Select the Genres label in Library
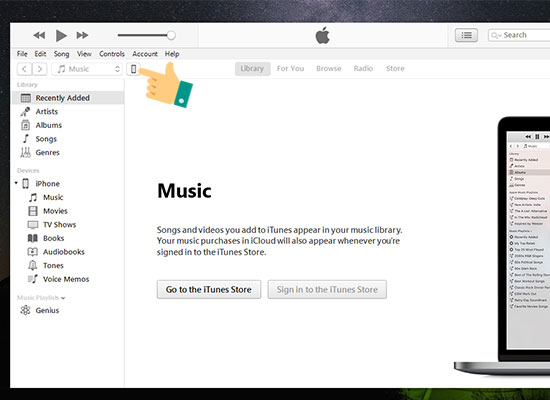 (x=48, y=153)
